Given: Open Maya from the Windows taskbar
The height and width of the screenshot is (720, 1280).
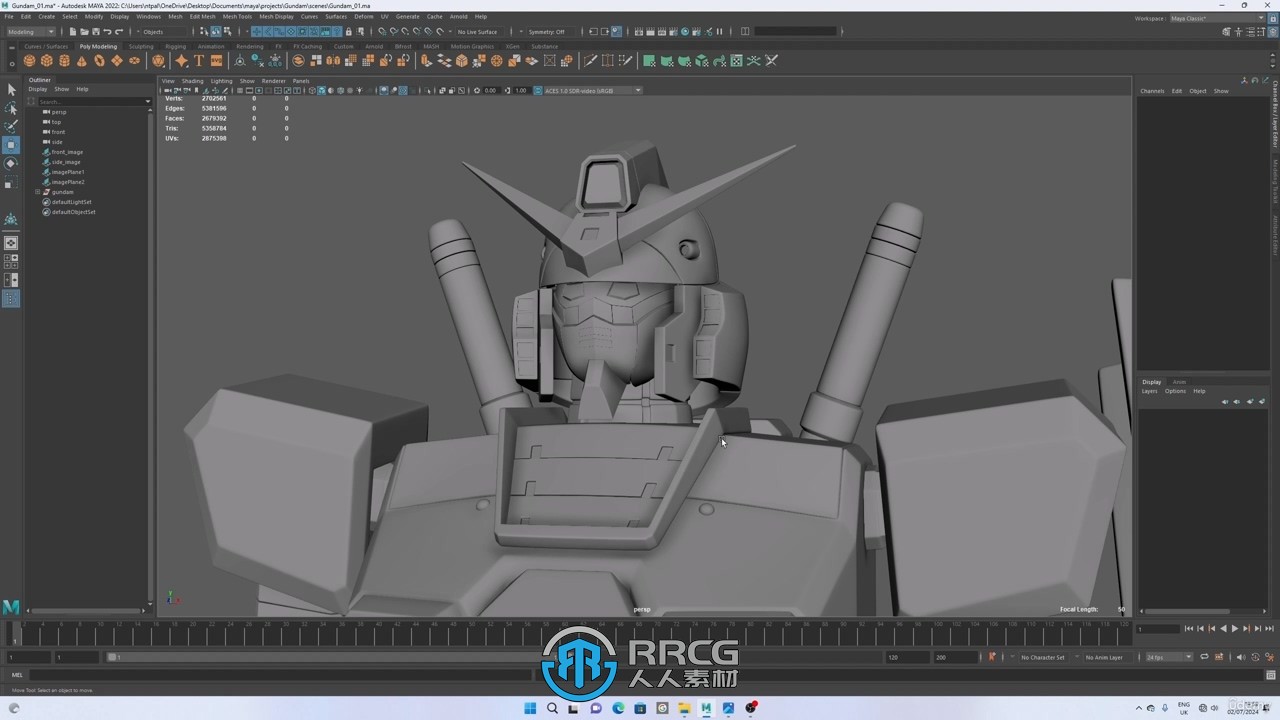Looking at the screenshot, I should (706, 708).
